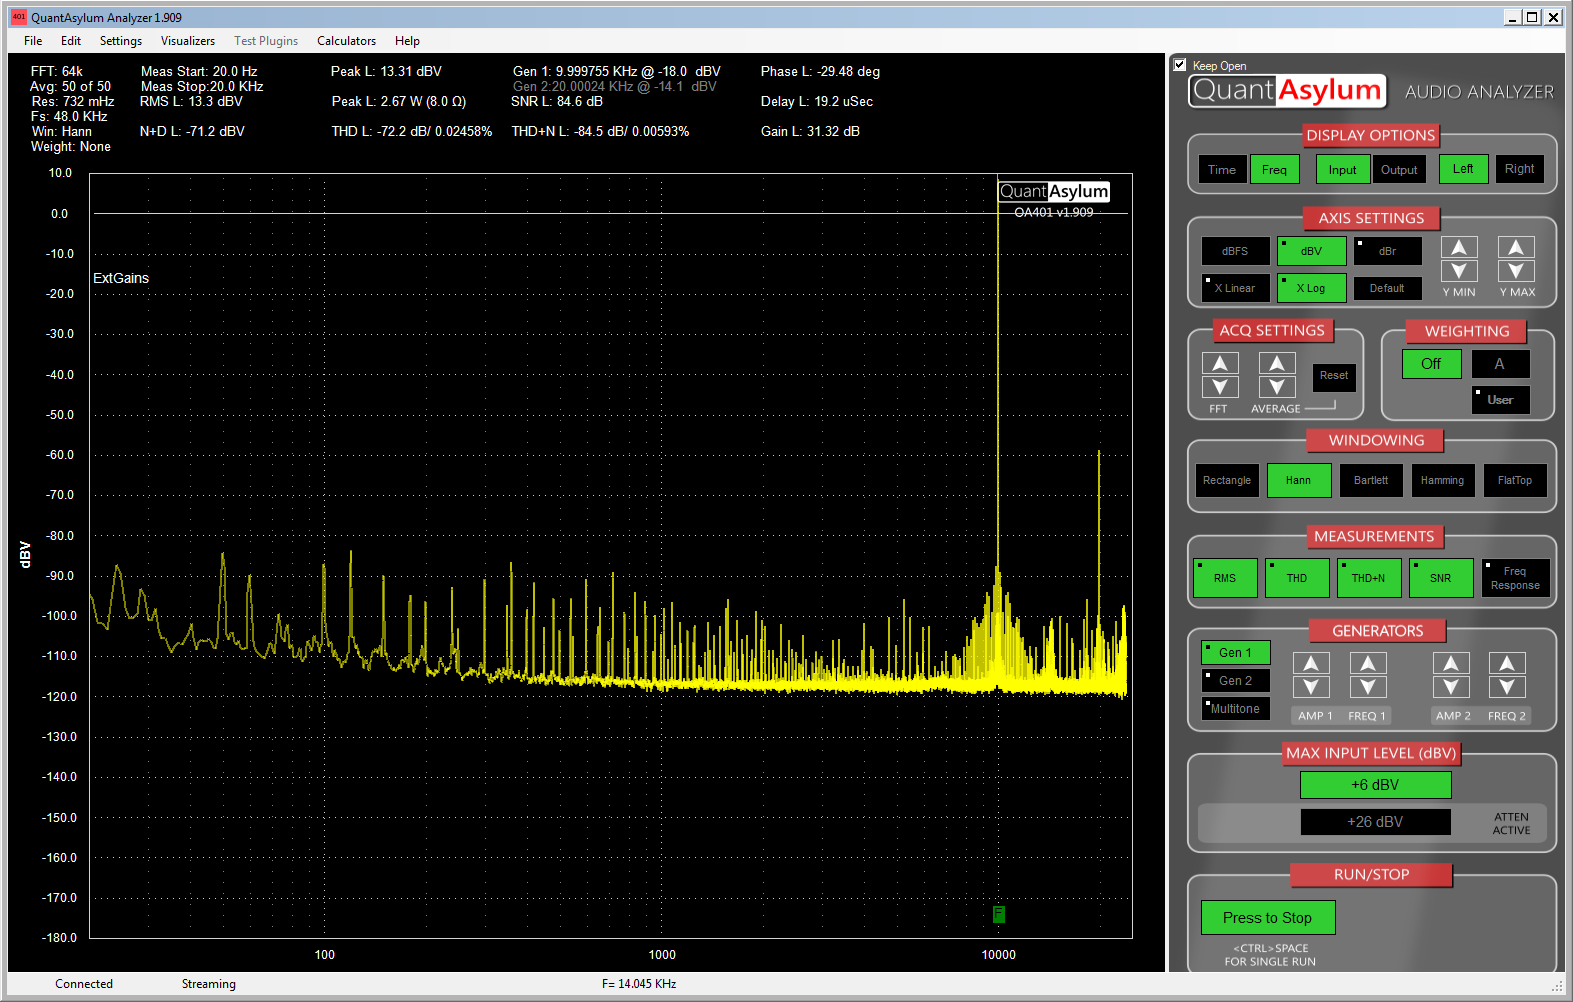Screen dimensions: 1573x1002
Task: Toggle generator Gen 1
Action: (1236, 653)
